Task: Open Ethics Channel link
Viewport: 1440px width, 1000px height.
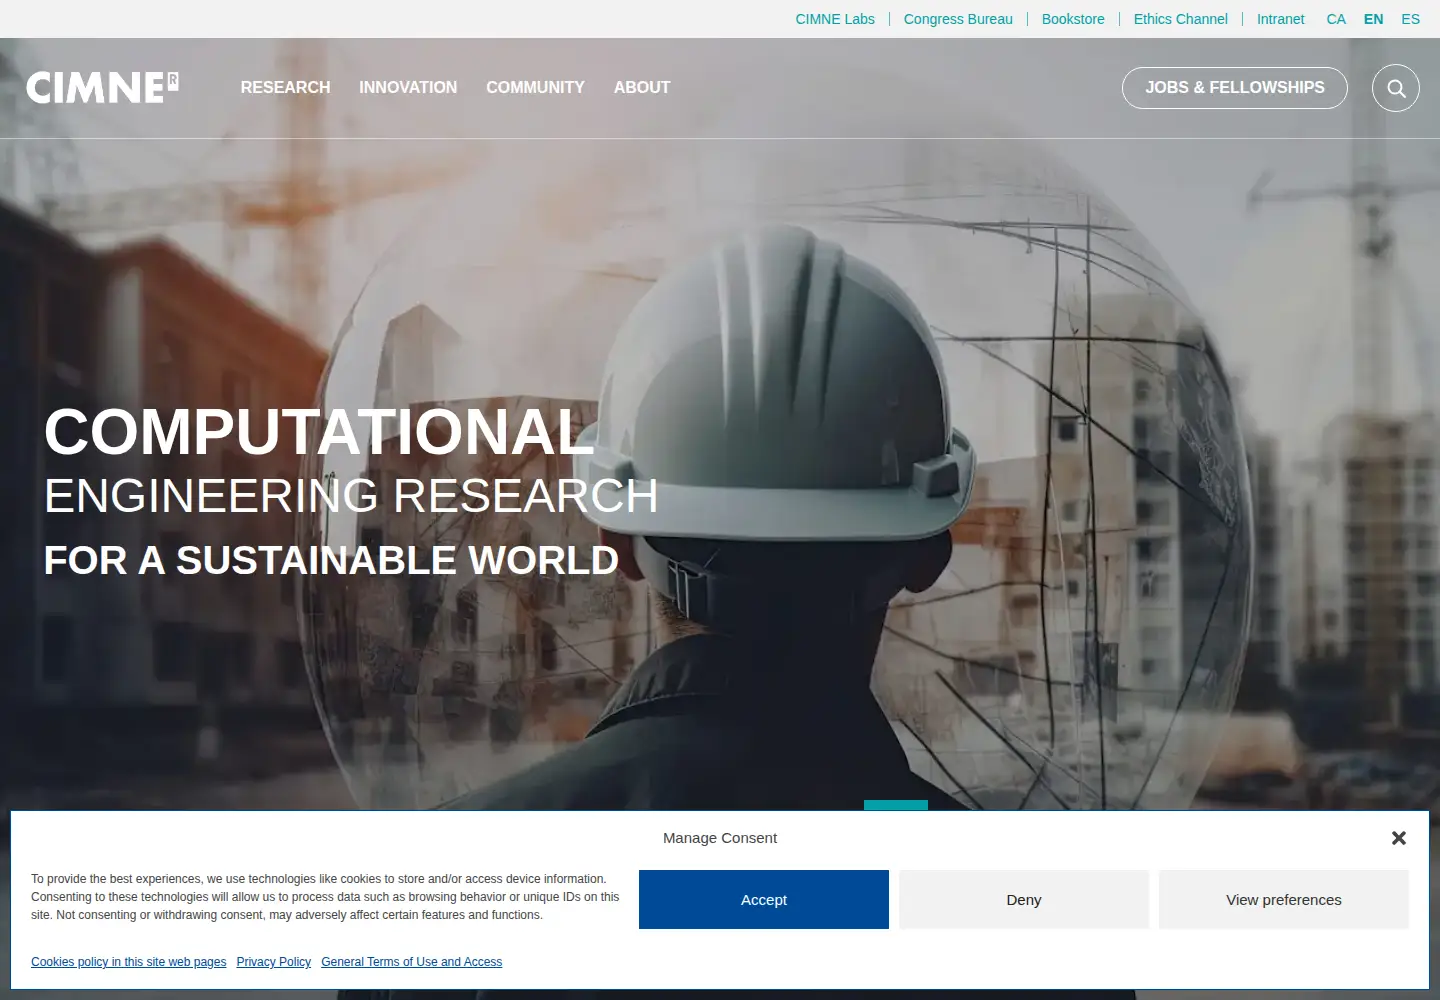Action: (x=1181, y=19)
